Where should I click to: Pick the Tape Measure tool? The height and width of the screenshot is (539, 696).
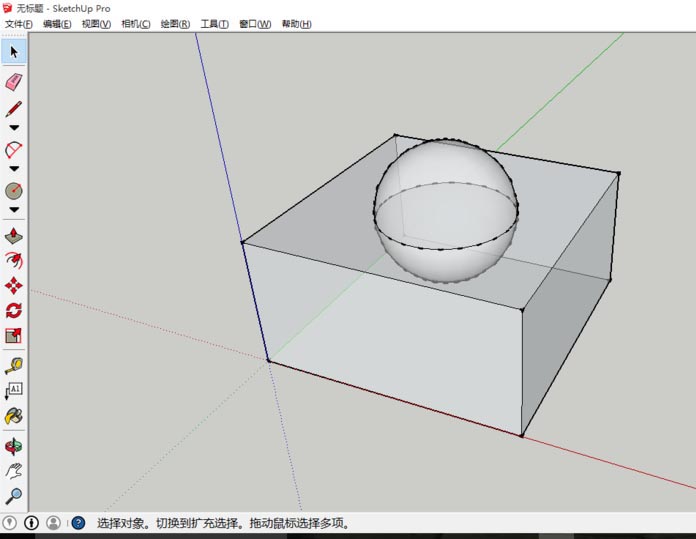pyautogui.click(x=14, y=366)
